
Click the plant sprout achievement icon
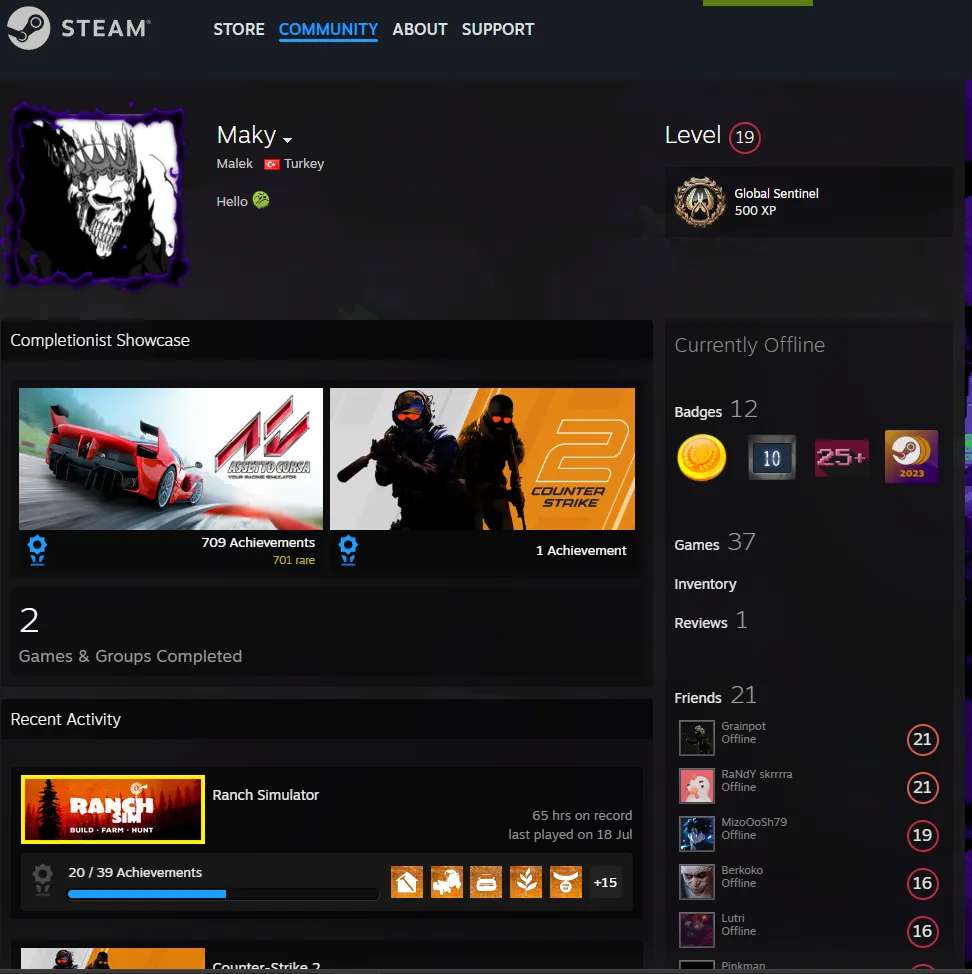click(526, 882)
